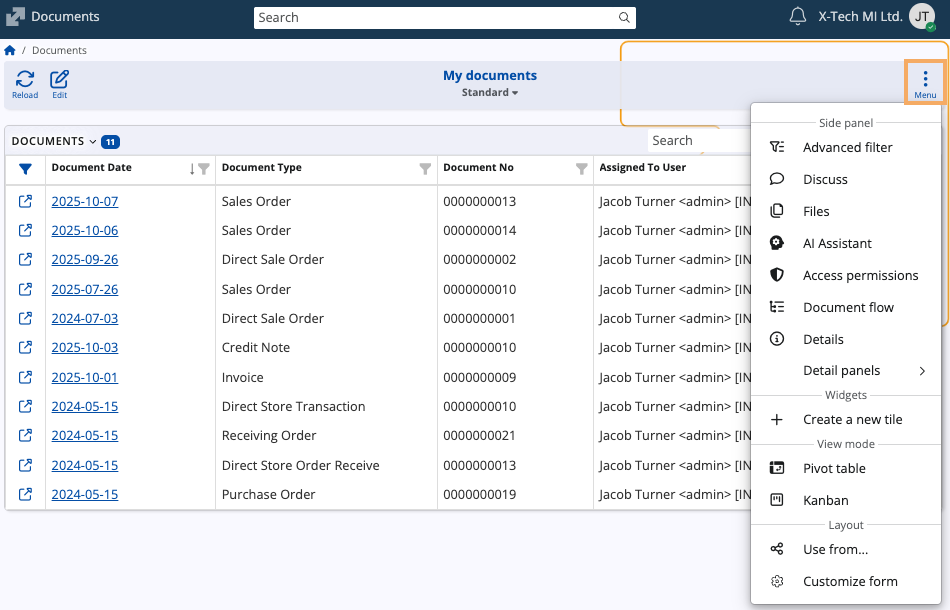Expand the Detail panels submenu
The width and height of the screenshot is (950, 610).
pyautogui.click(x=921, y=371)
